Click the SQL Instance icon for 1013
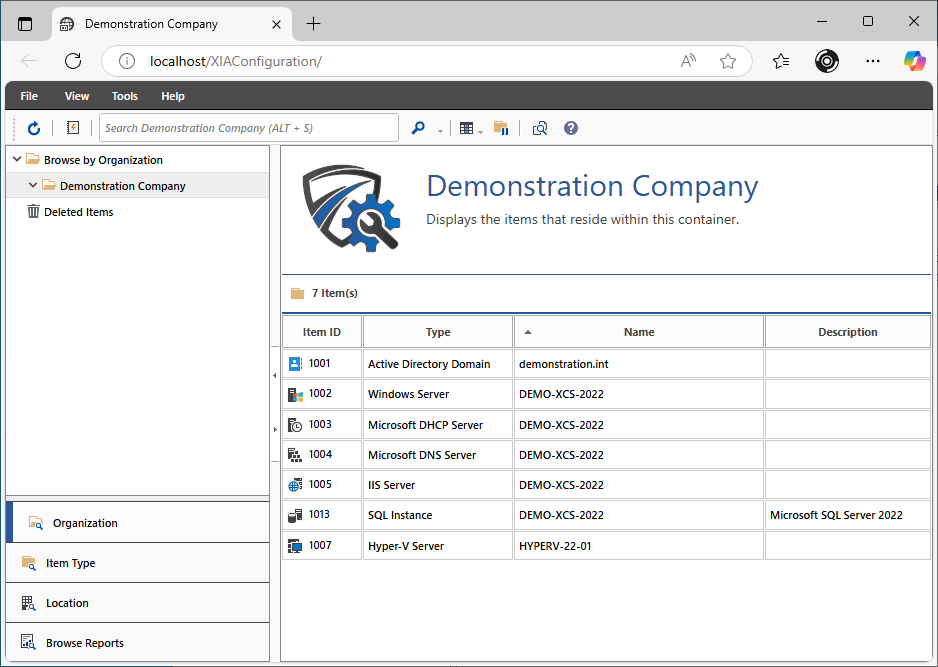Screen dimensions: 938x667 (x=296, y=515)
